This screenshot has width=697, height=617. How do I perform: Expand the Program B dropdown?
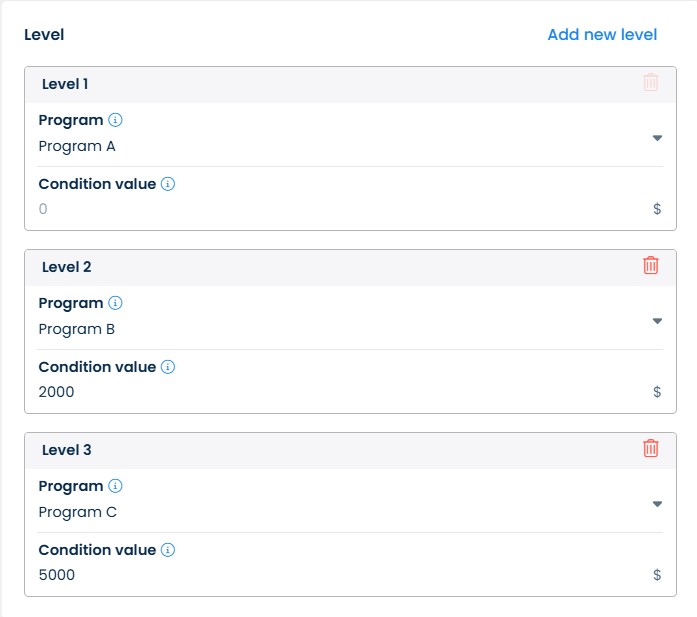657,321
